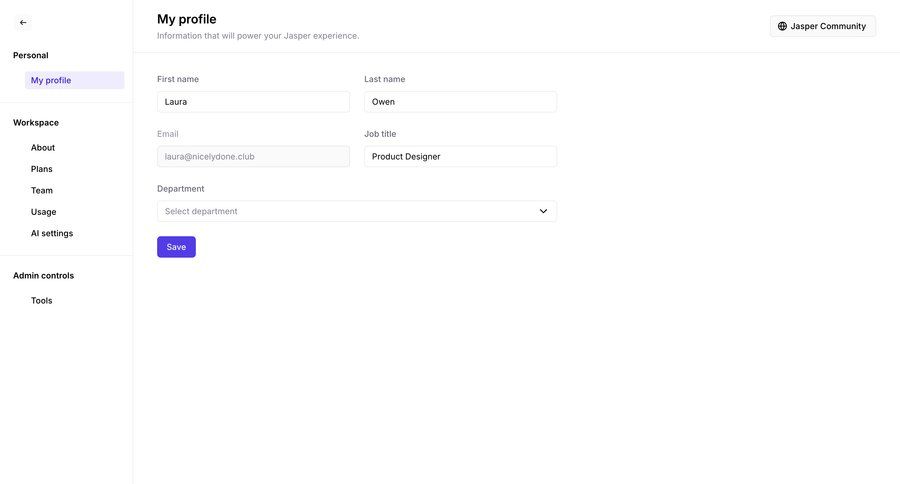Click the disabled Email field

pos(253,156)
